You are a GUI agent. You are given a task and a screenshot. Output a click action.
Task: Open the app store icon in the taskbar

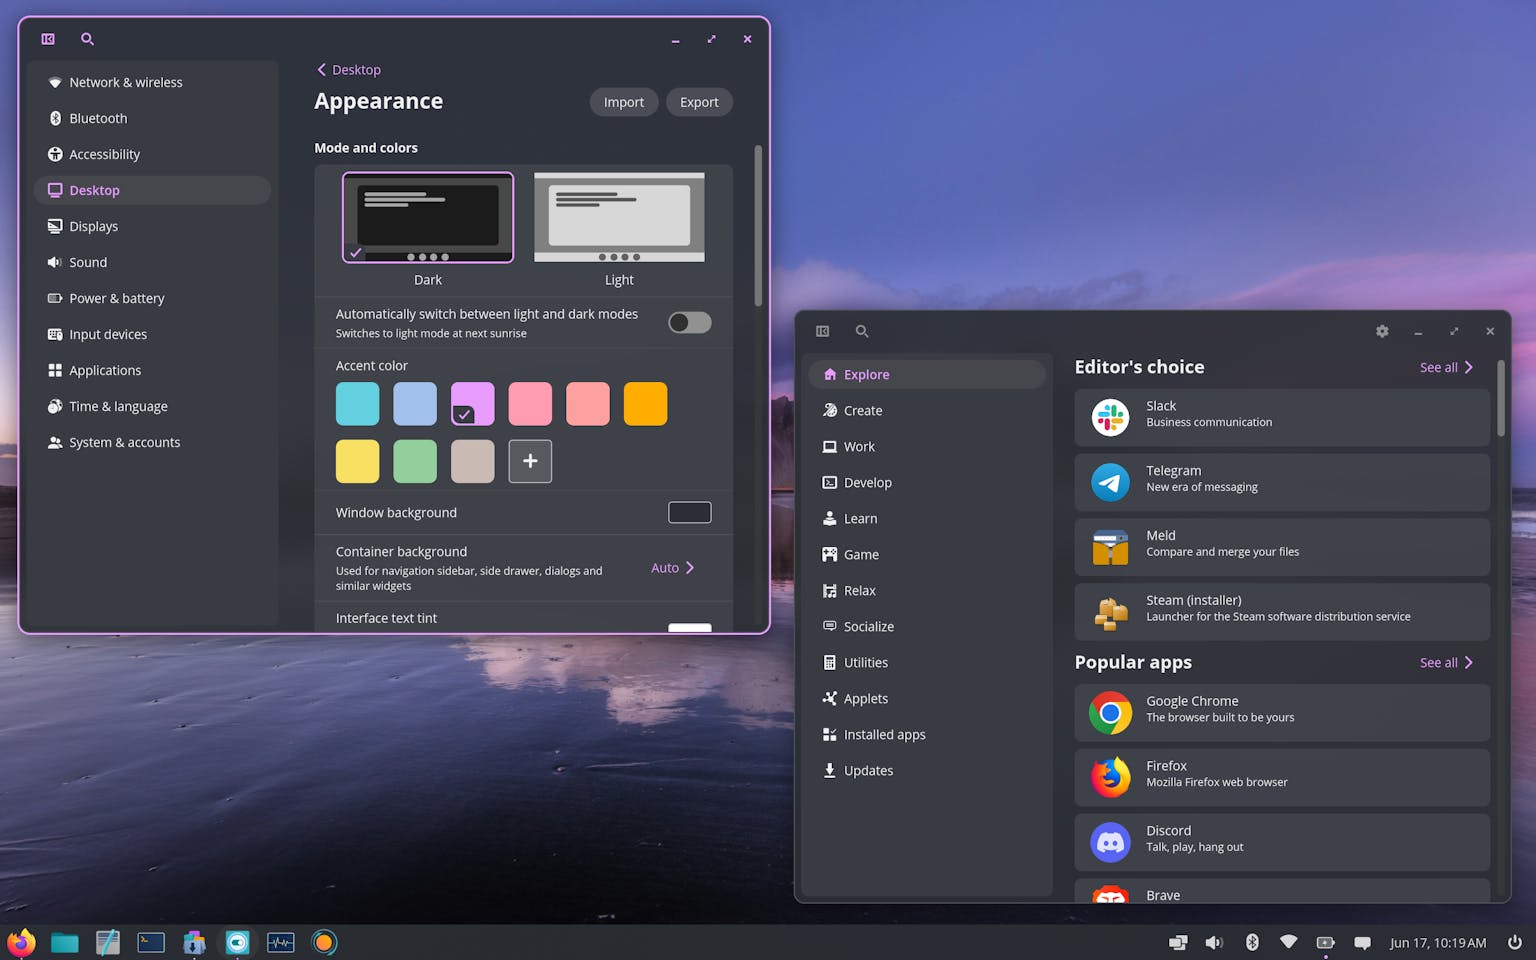[194, 942]
